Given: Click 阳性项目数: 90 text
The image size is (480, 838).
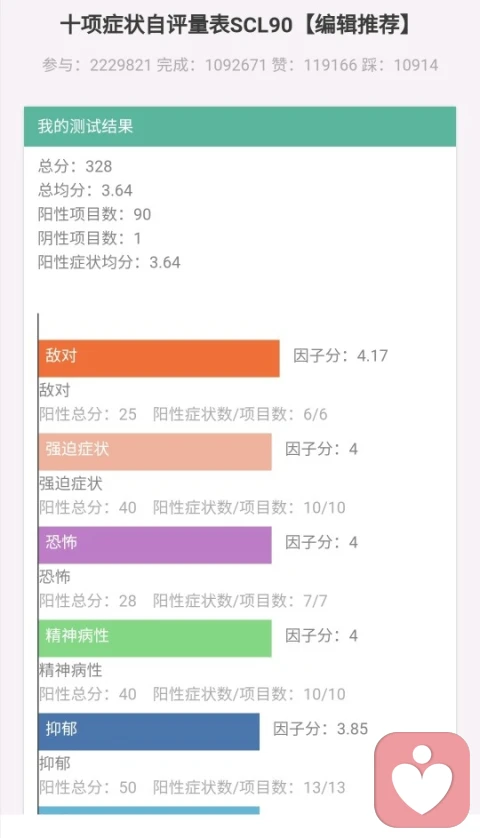Looking at the screenshot, I should point(95,214).
